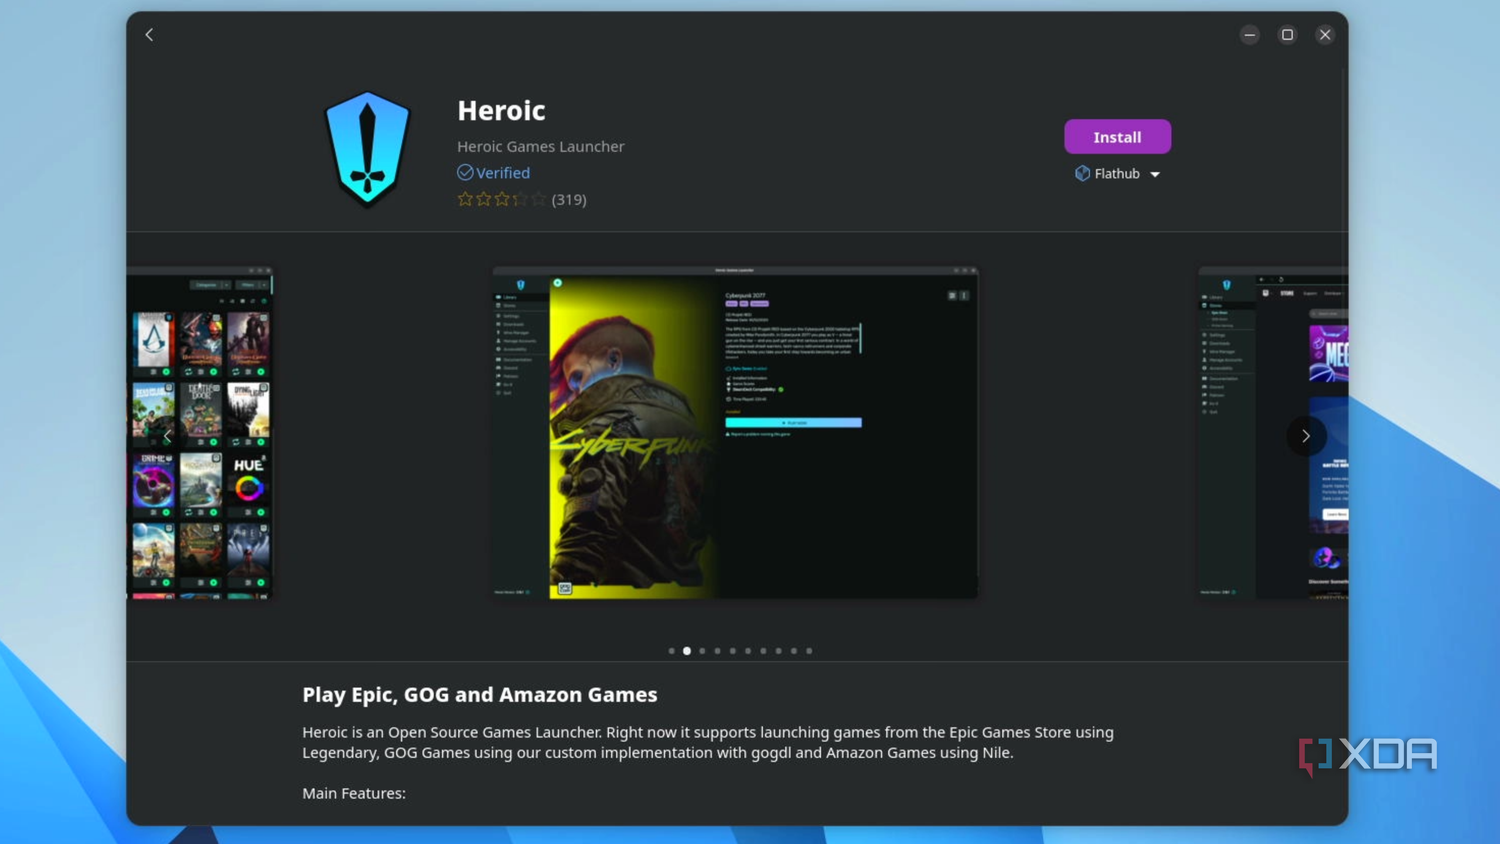Open the Cyberpunk 2077 center screenshot
1500x844 pixels.
735,433
